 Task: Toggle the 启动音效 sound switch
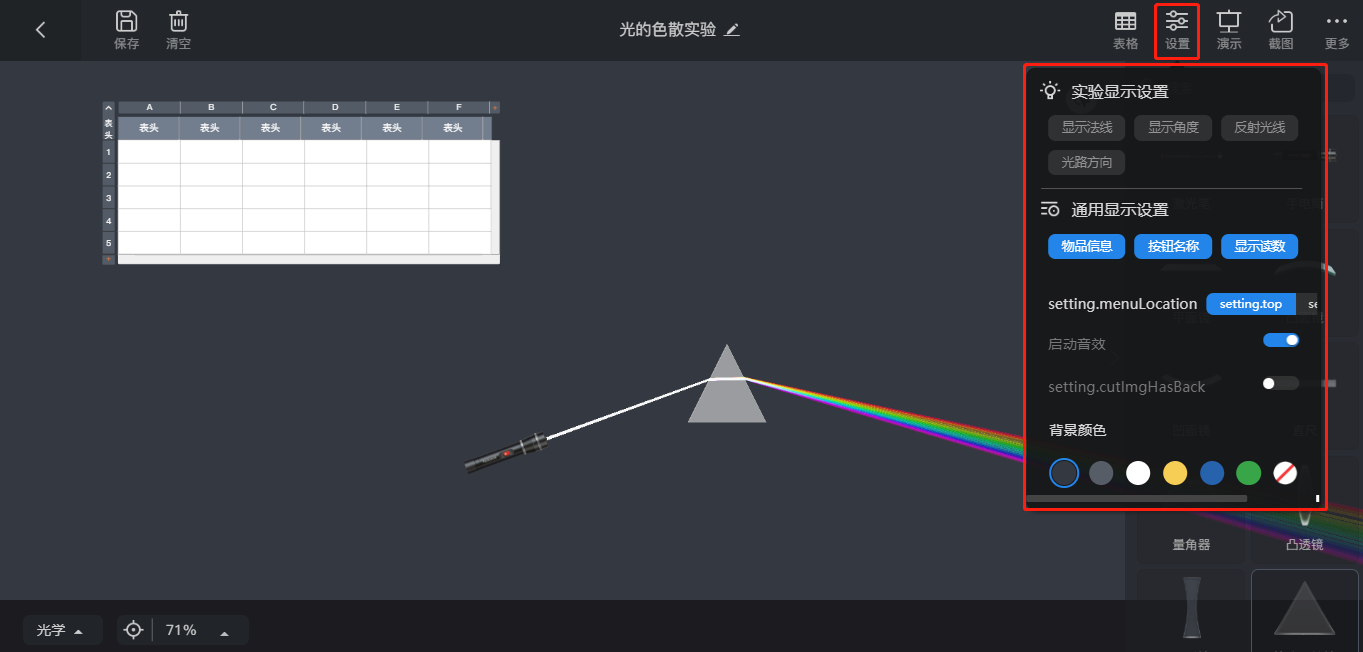[1281, 340]
